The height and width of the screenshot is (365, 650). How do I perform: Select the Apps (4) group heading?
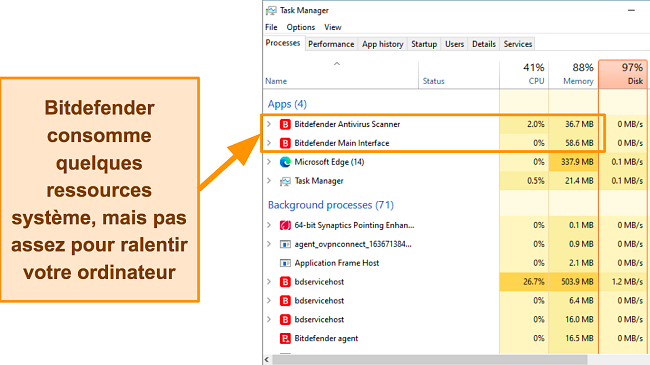(x=287, y=104)
